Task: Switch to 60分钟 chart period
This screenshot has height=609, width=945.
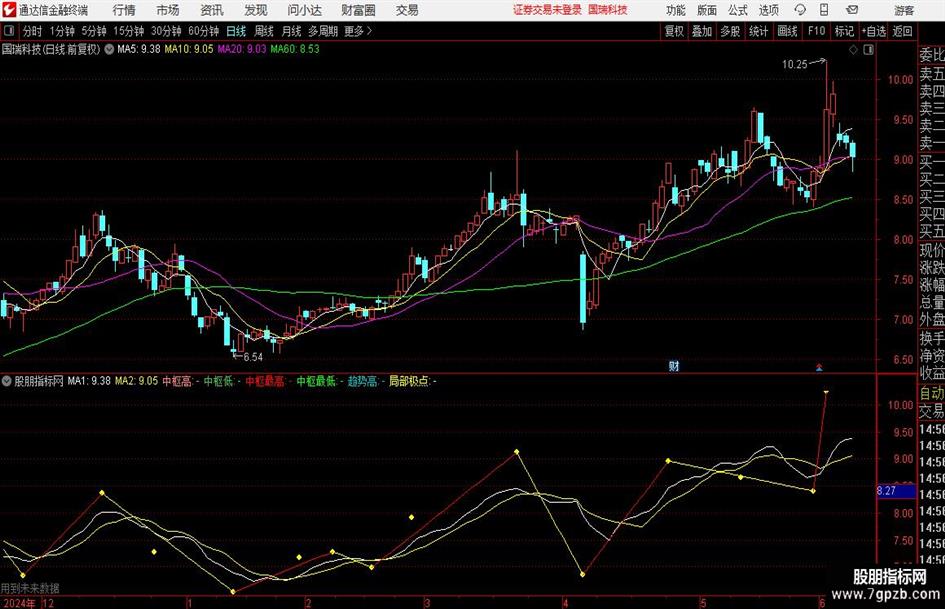Action: [203, 31]
